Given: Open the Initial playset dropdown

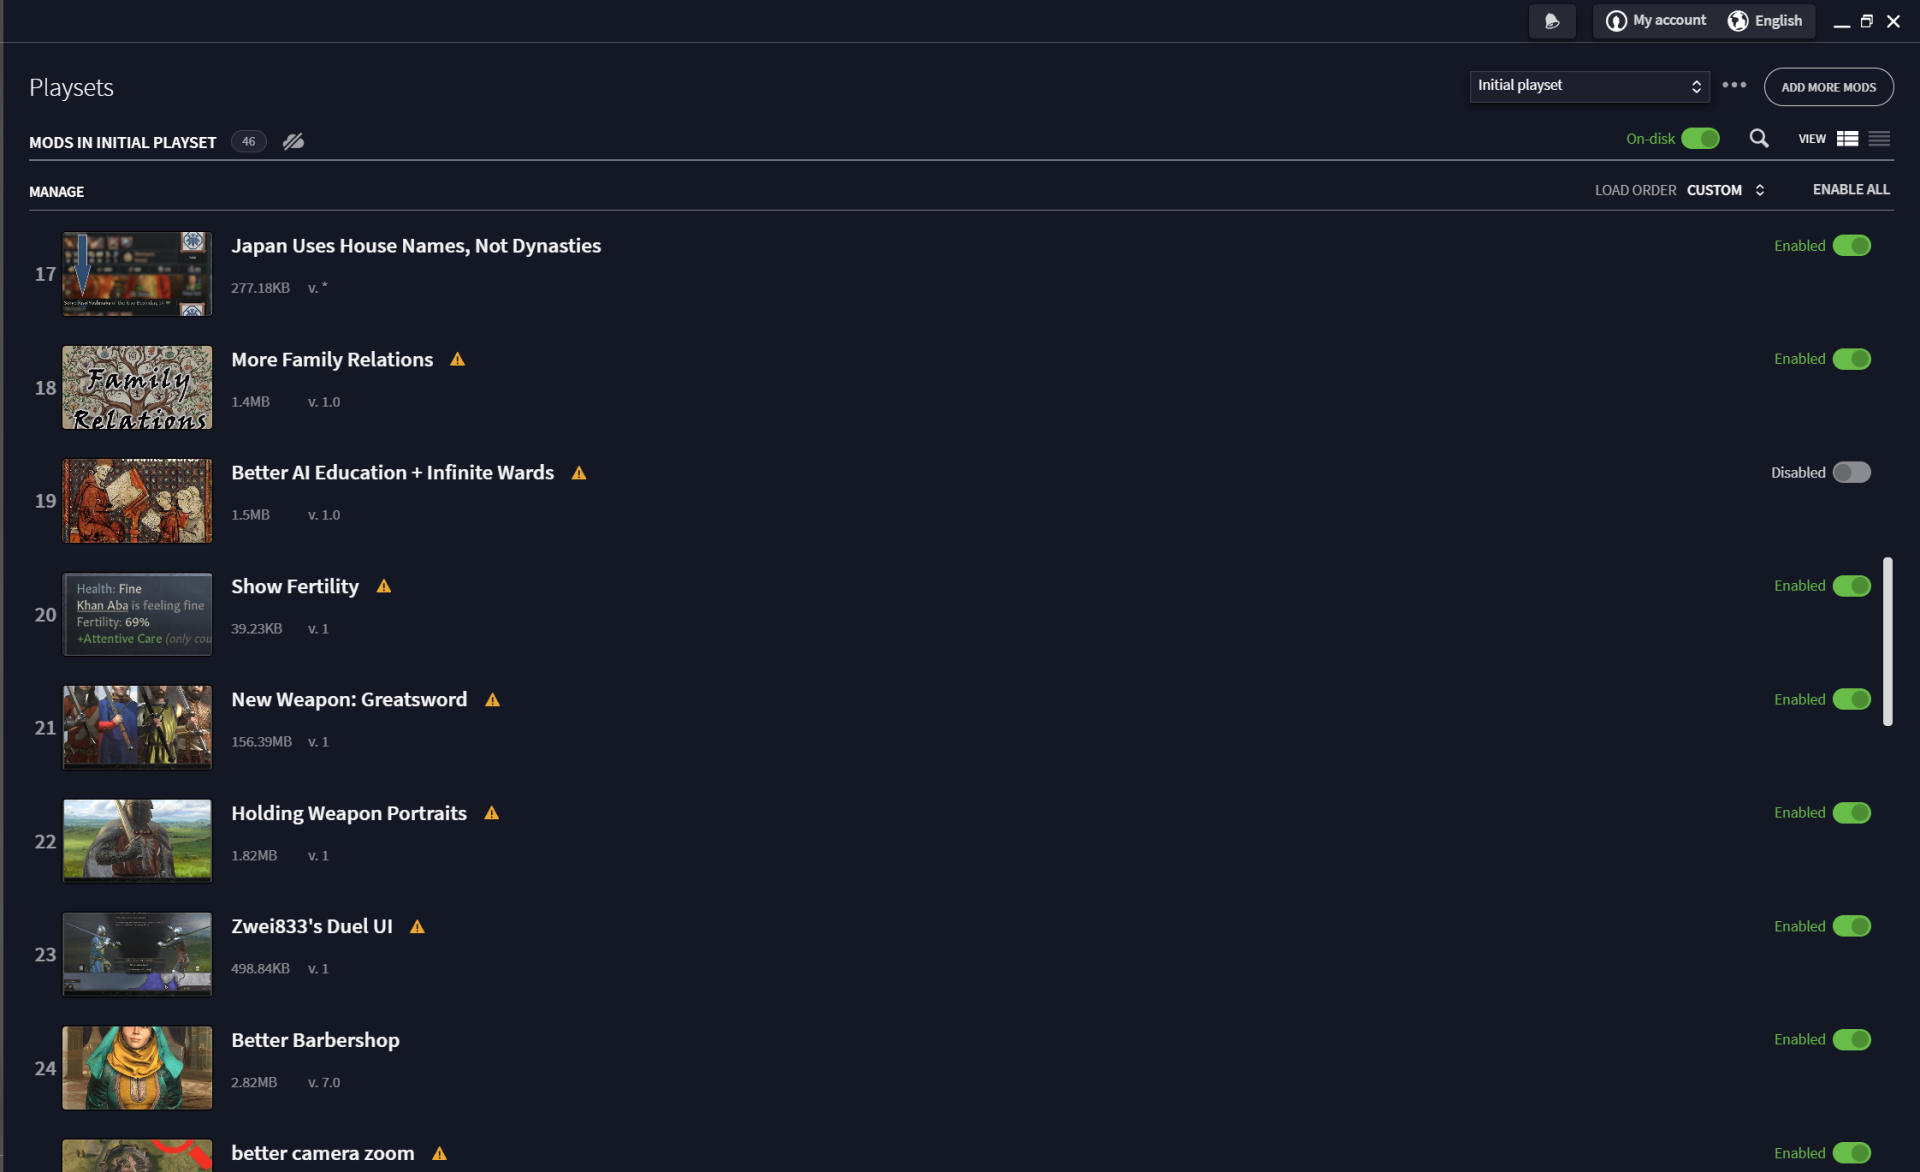Looking at the screenshot, I should coord(1589,86).
